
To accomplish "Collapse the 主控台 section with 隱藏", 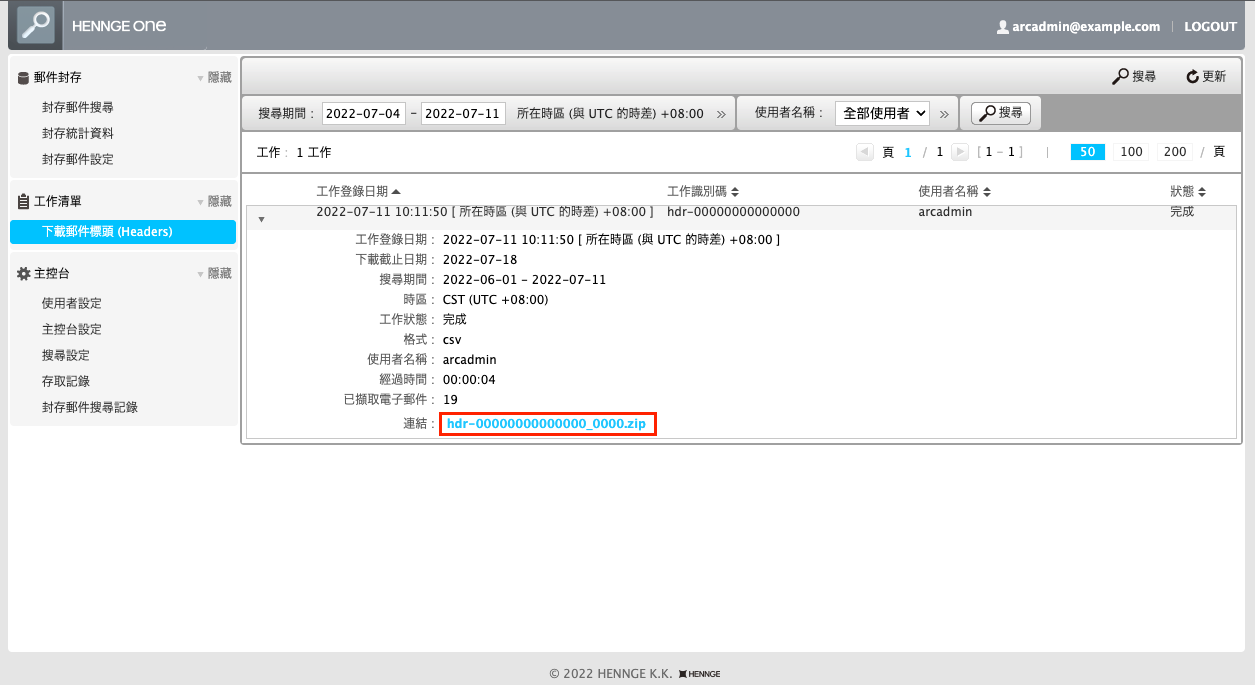I will [x=214, y=273].
